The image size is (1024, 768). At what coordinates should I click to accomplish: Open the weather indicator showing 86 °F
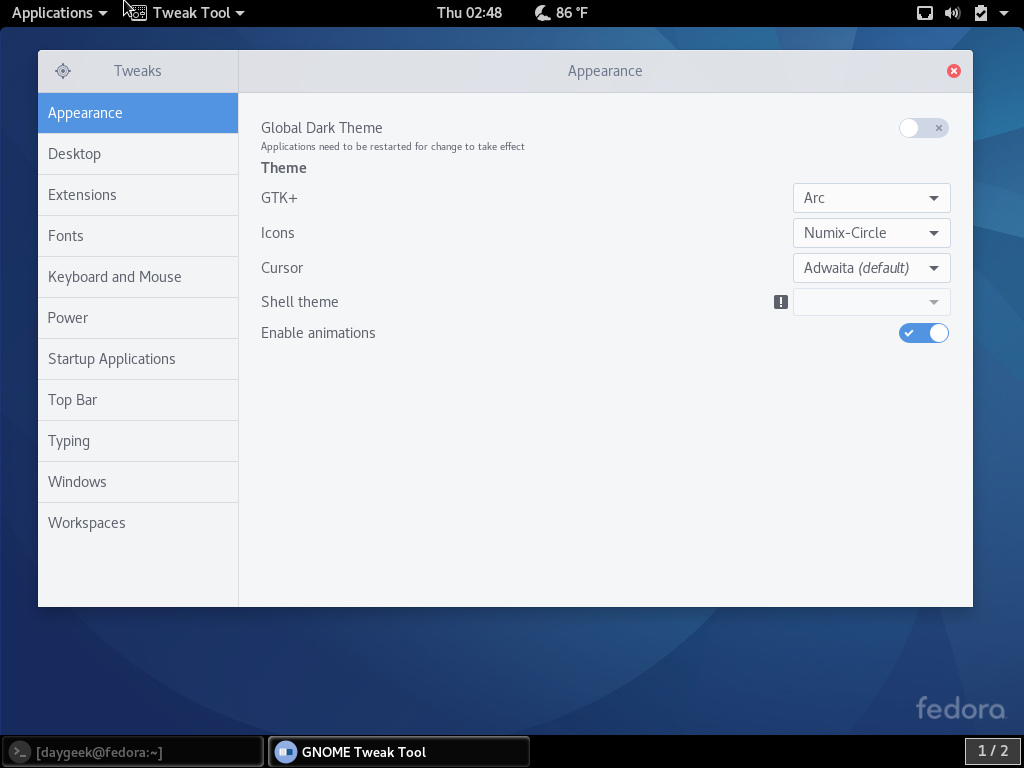coord(561,13)
